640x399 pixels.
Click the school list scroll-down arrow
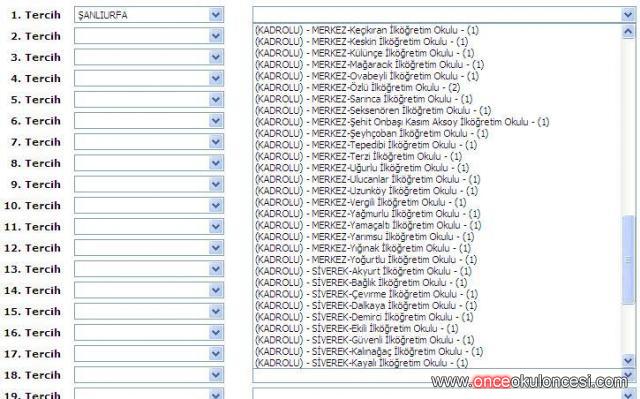[628, 360]
